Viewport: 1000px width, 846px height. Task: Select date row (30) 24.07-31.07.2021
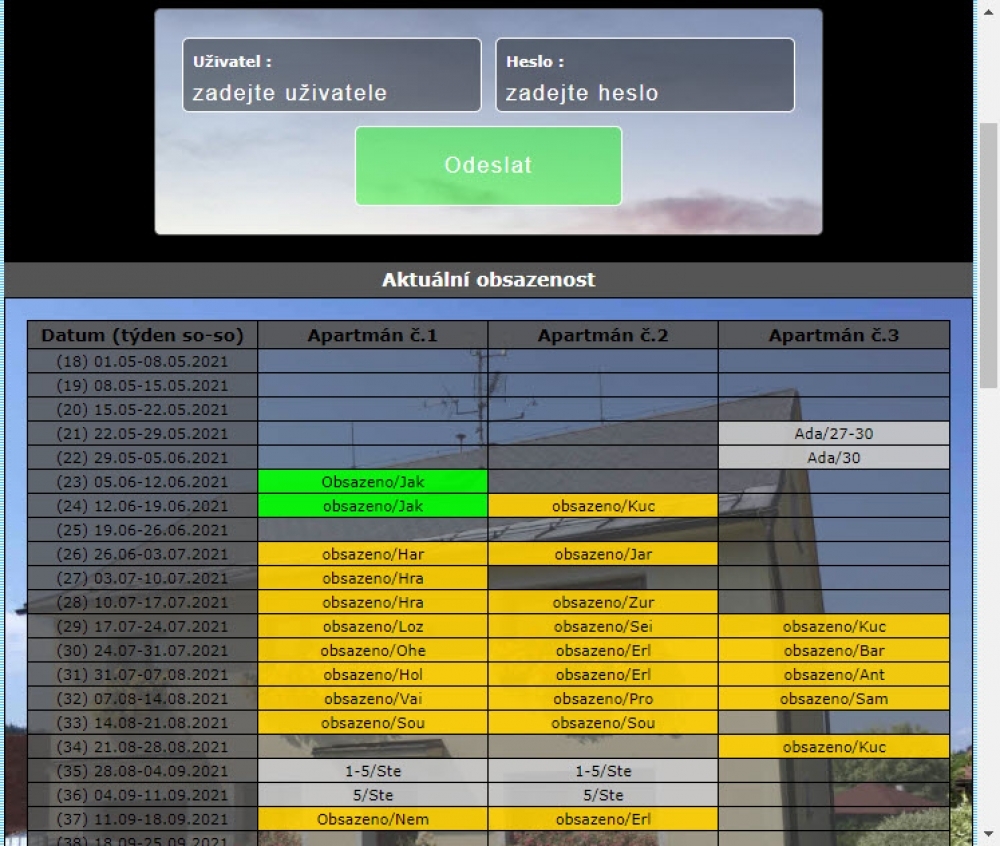142,650
